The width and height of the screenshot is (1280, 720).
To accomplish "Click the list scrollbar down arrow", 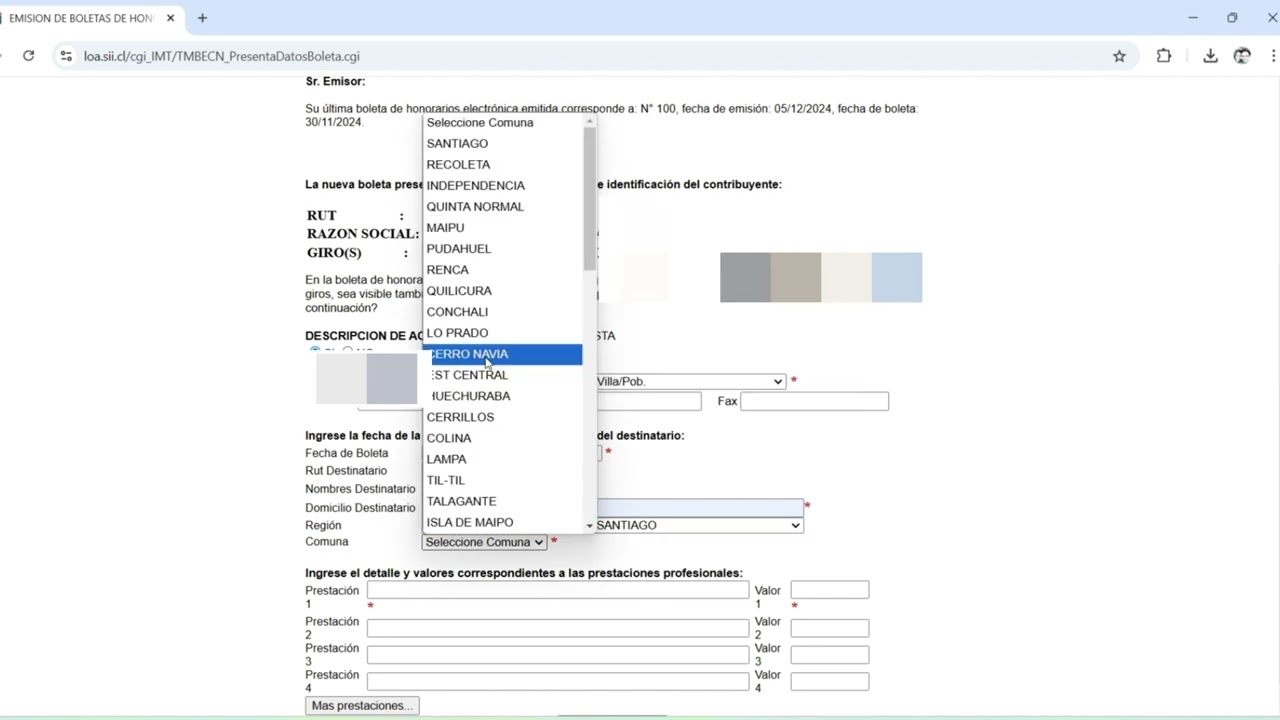I will (589, 526).
